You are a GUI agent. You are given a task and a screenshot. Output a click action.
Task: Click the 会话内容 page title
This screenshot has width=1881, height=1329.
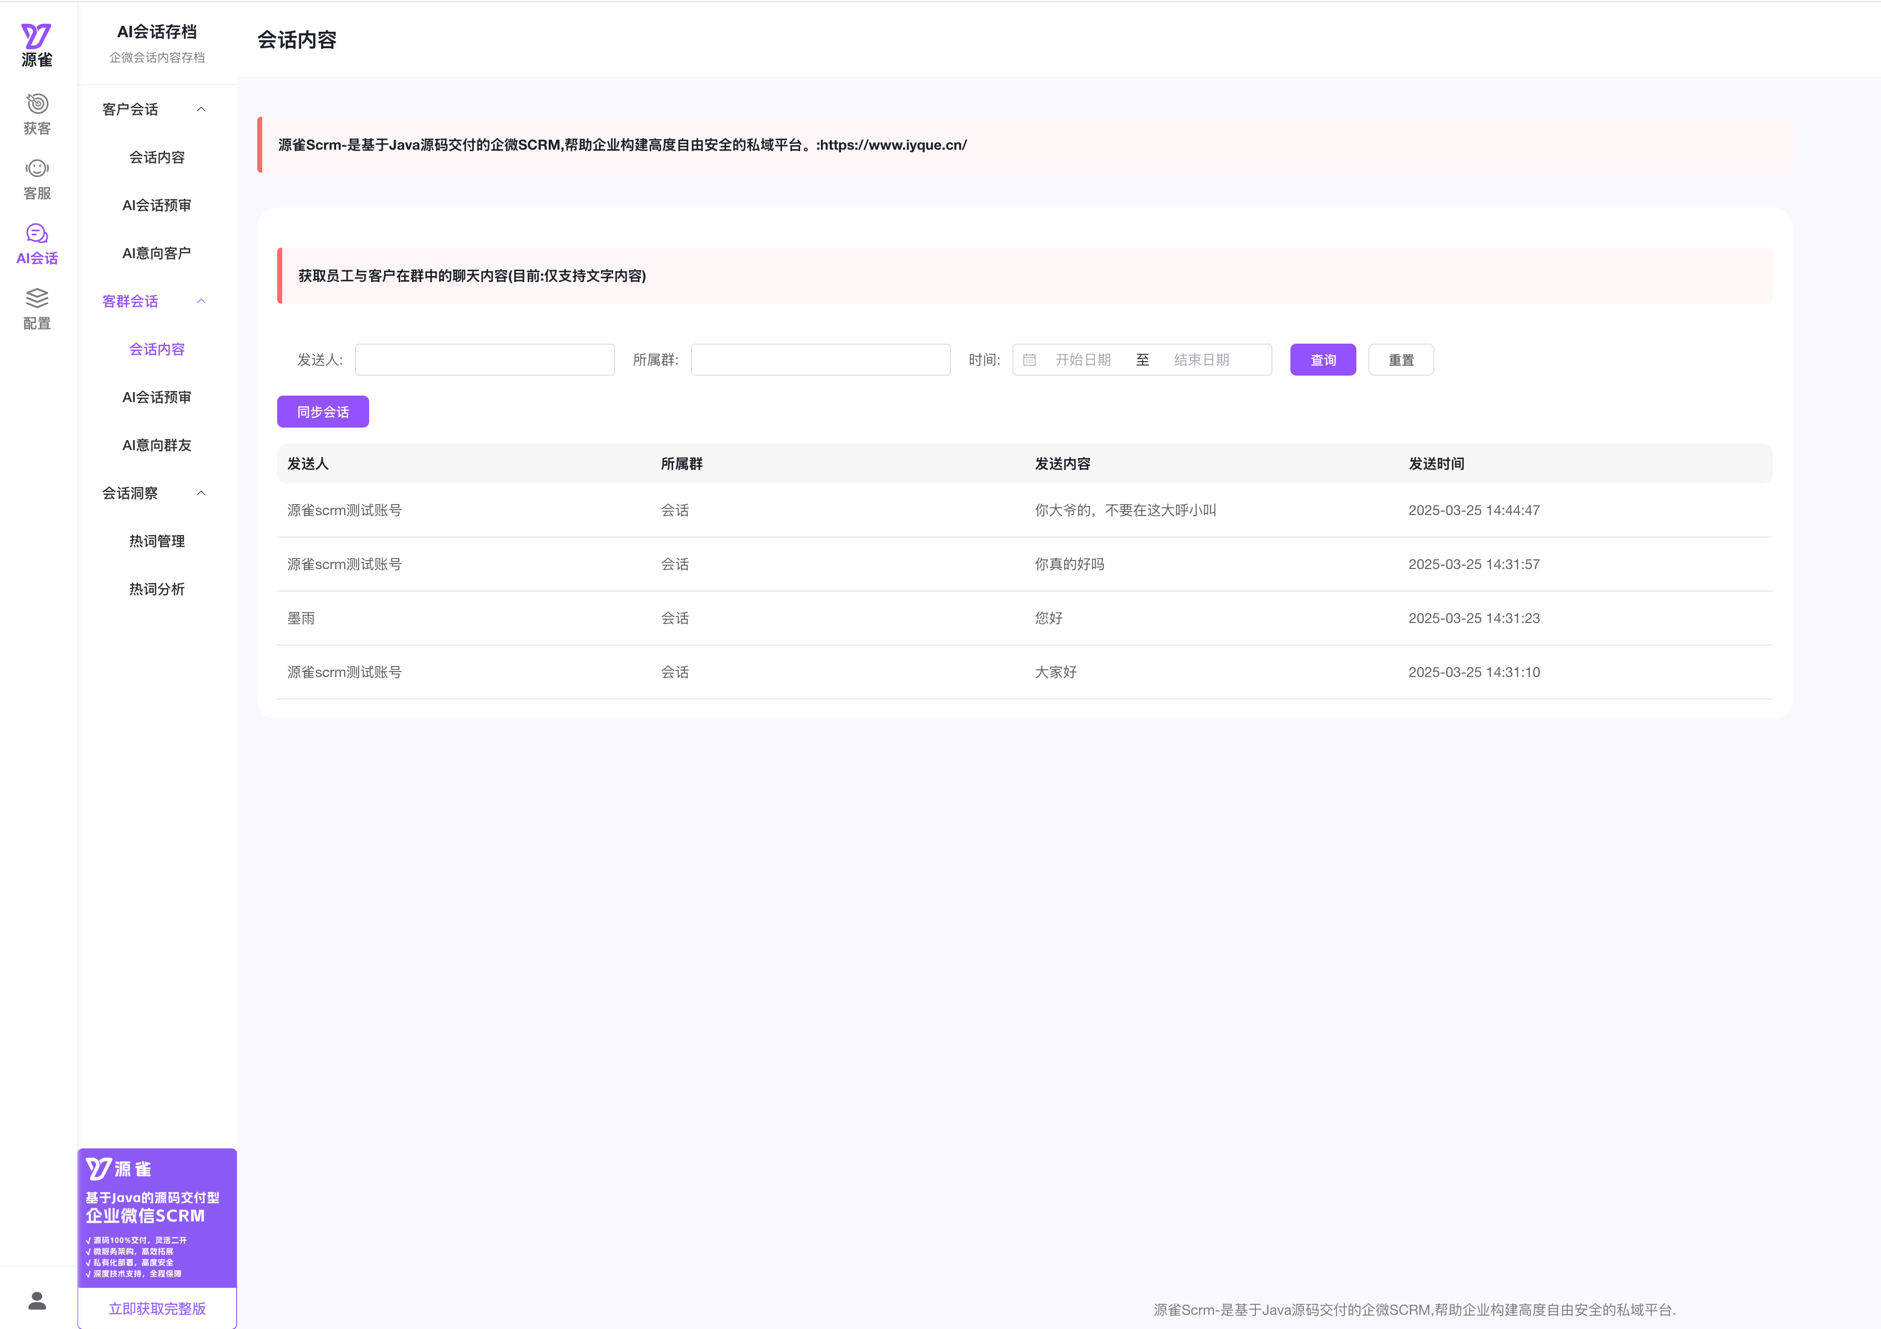click(297, 40)
